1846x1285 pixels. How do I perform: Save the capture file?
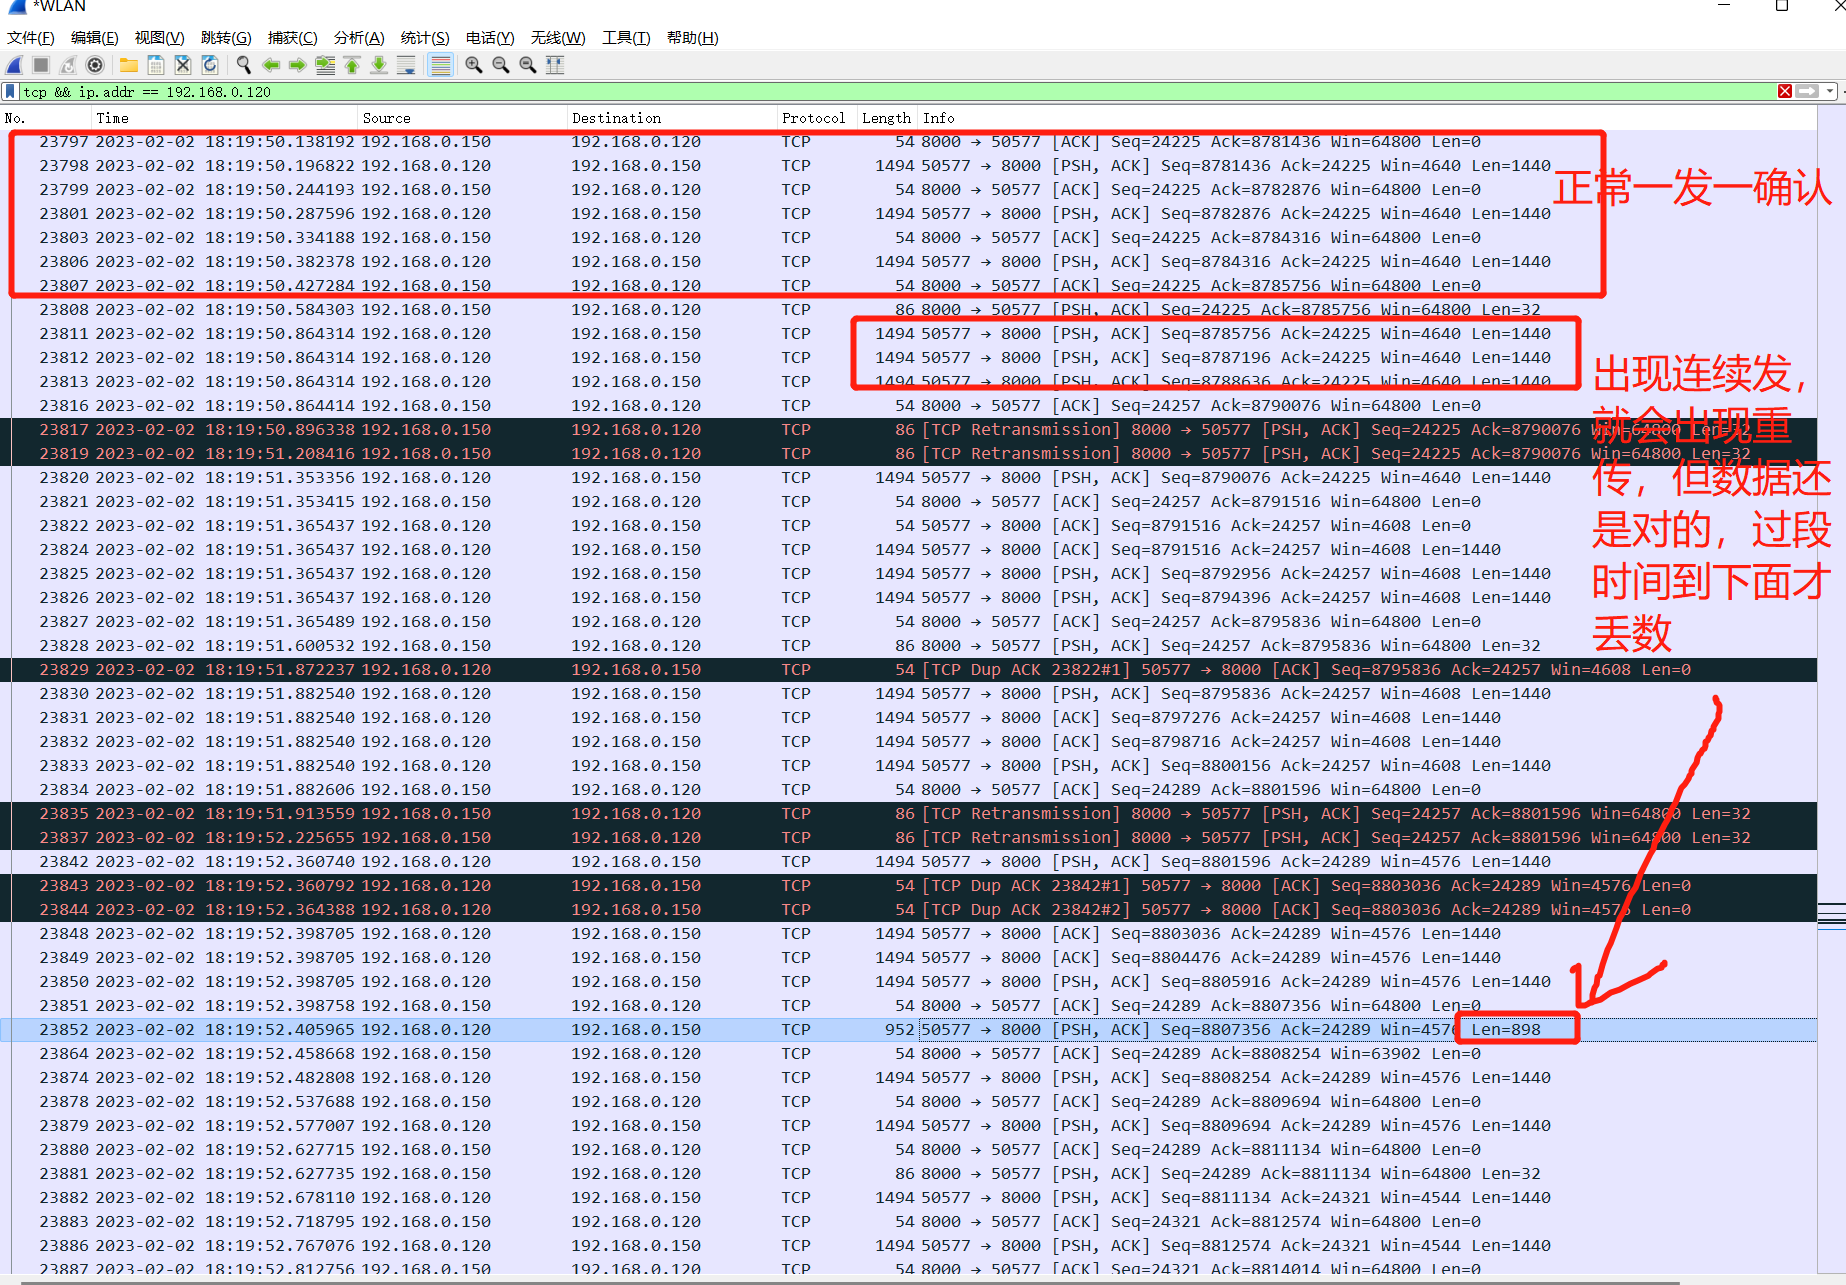pyautogui.click(x=156, y=65)
